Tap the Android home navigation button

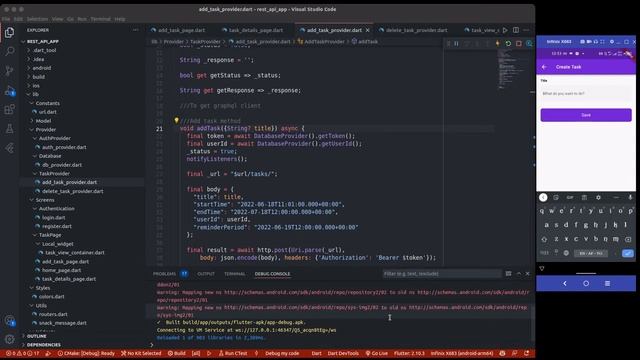[586, 283]
